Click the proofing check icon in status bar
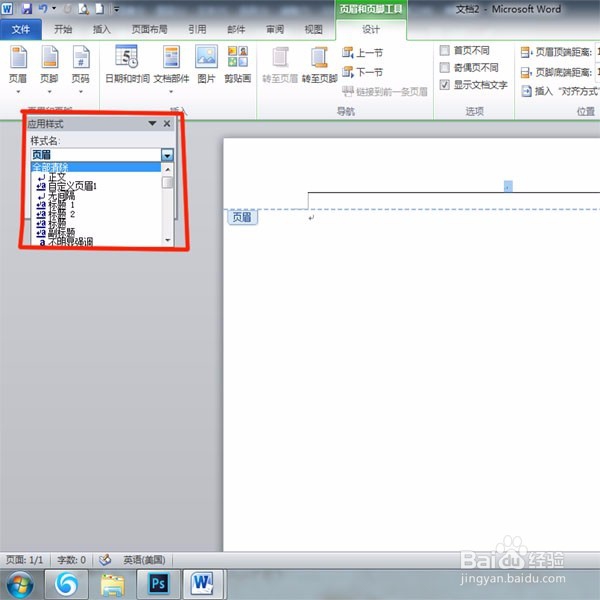The height and width of the screenshot is (600, 600). point(105,560)
